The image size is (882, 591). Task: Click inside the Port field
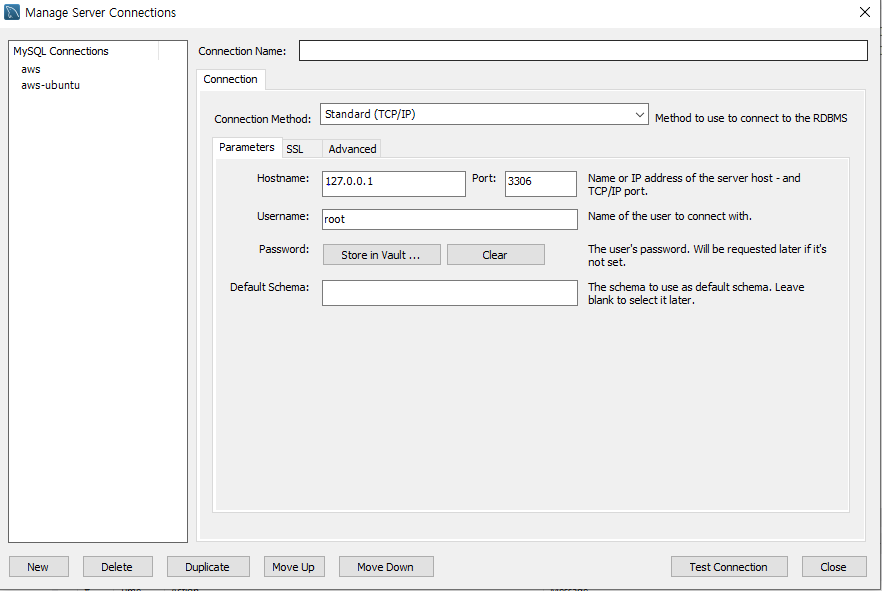[541, 184]
